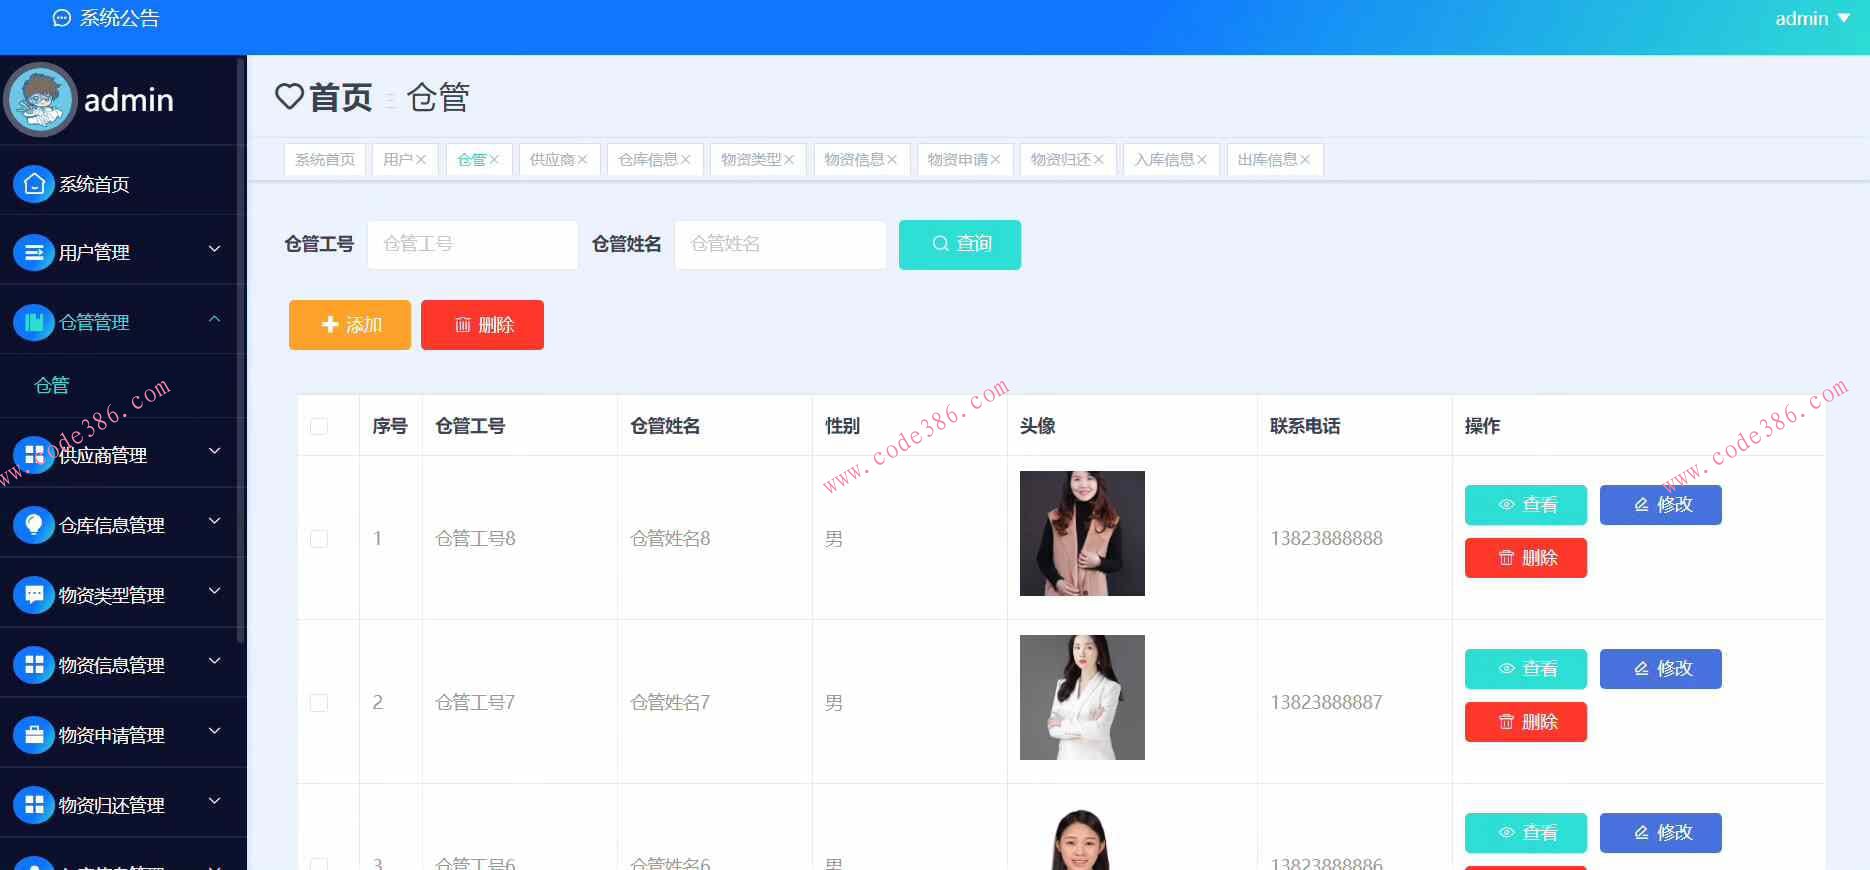This screenshot has width=1870, height=870.
Task: Click the 物资申请管理 briefcase icon
Action: point(34,735)
